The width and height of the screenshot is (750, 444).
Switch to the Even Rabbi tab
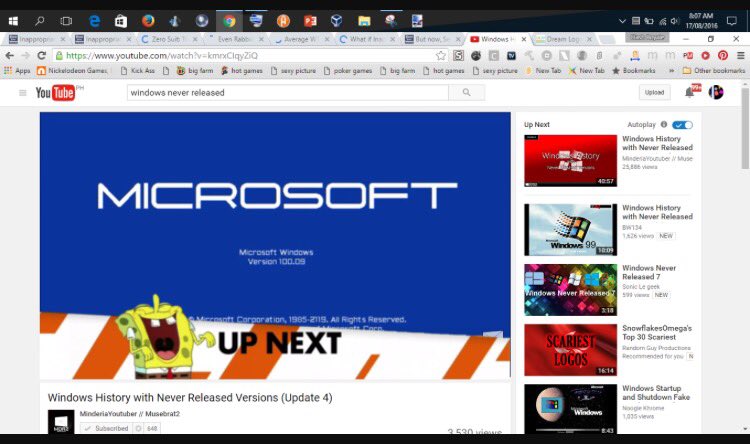coord(234,39)
